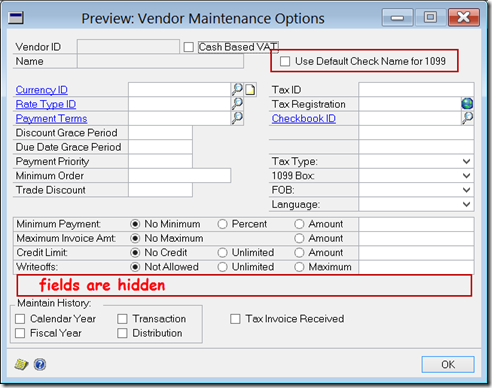Check the Calendar Year history box
Viewport: 492px width, 388px height.
pyautogui.click(x=20, y=319)
